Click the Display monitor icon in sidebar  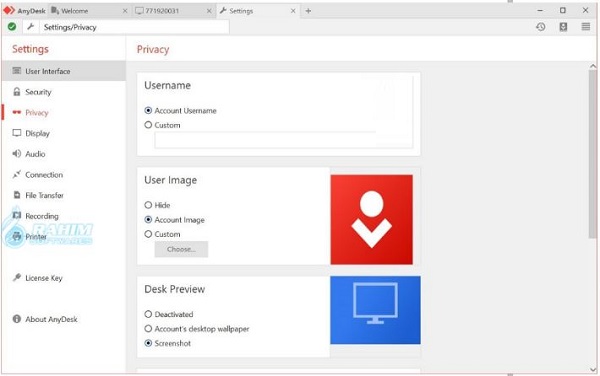[x=16, y=133]
